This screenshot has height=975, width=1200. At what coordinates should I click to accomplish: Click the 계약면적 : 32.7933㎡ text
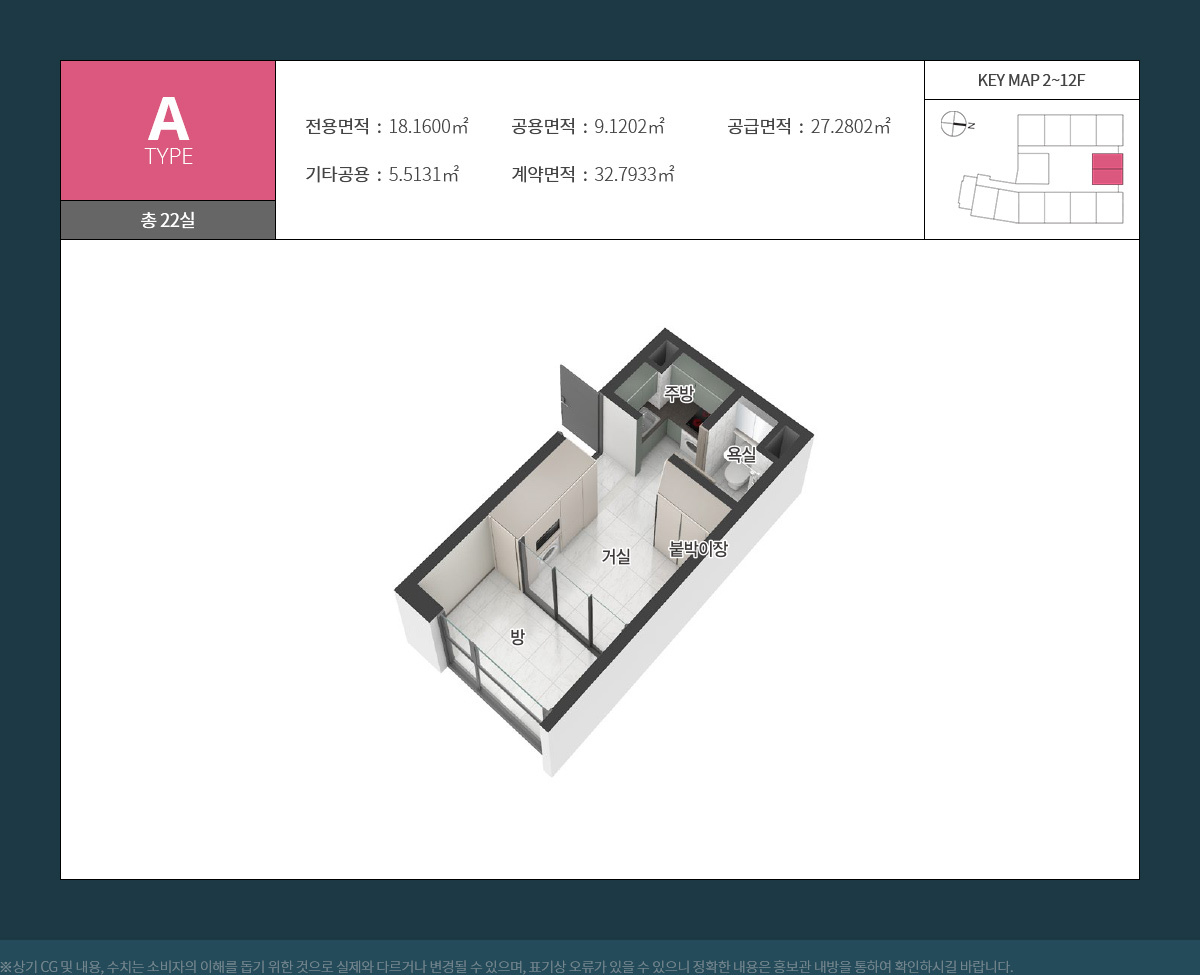coord(593,174)
